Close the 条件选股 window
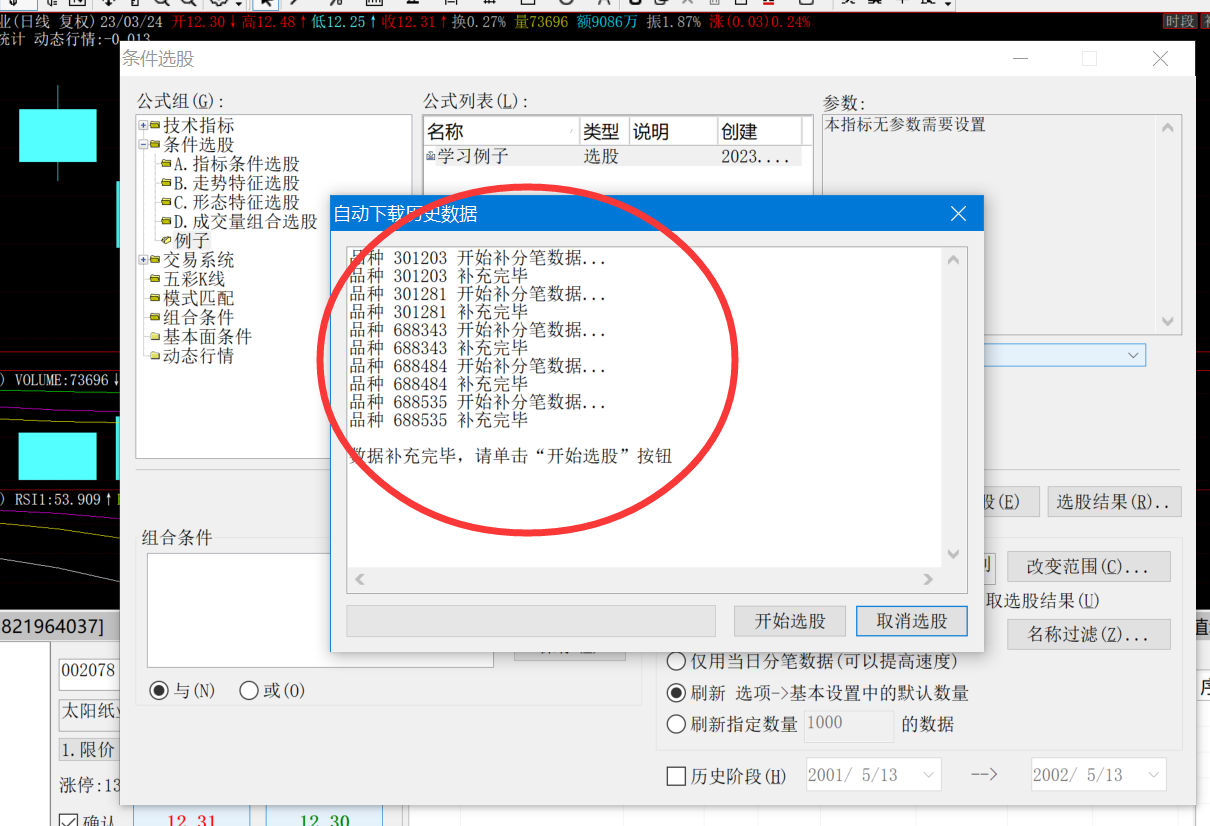 click(x=1160, y=59)
